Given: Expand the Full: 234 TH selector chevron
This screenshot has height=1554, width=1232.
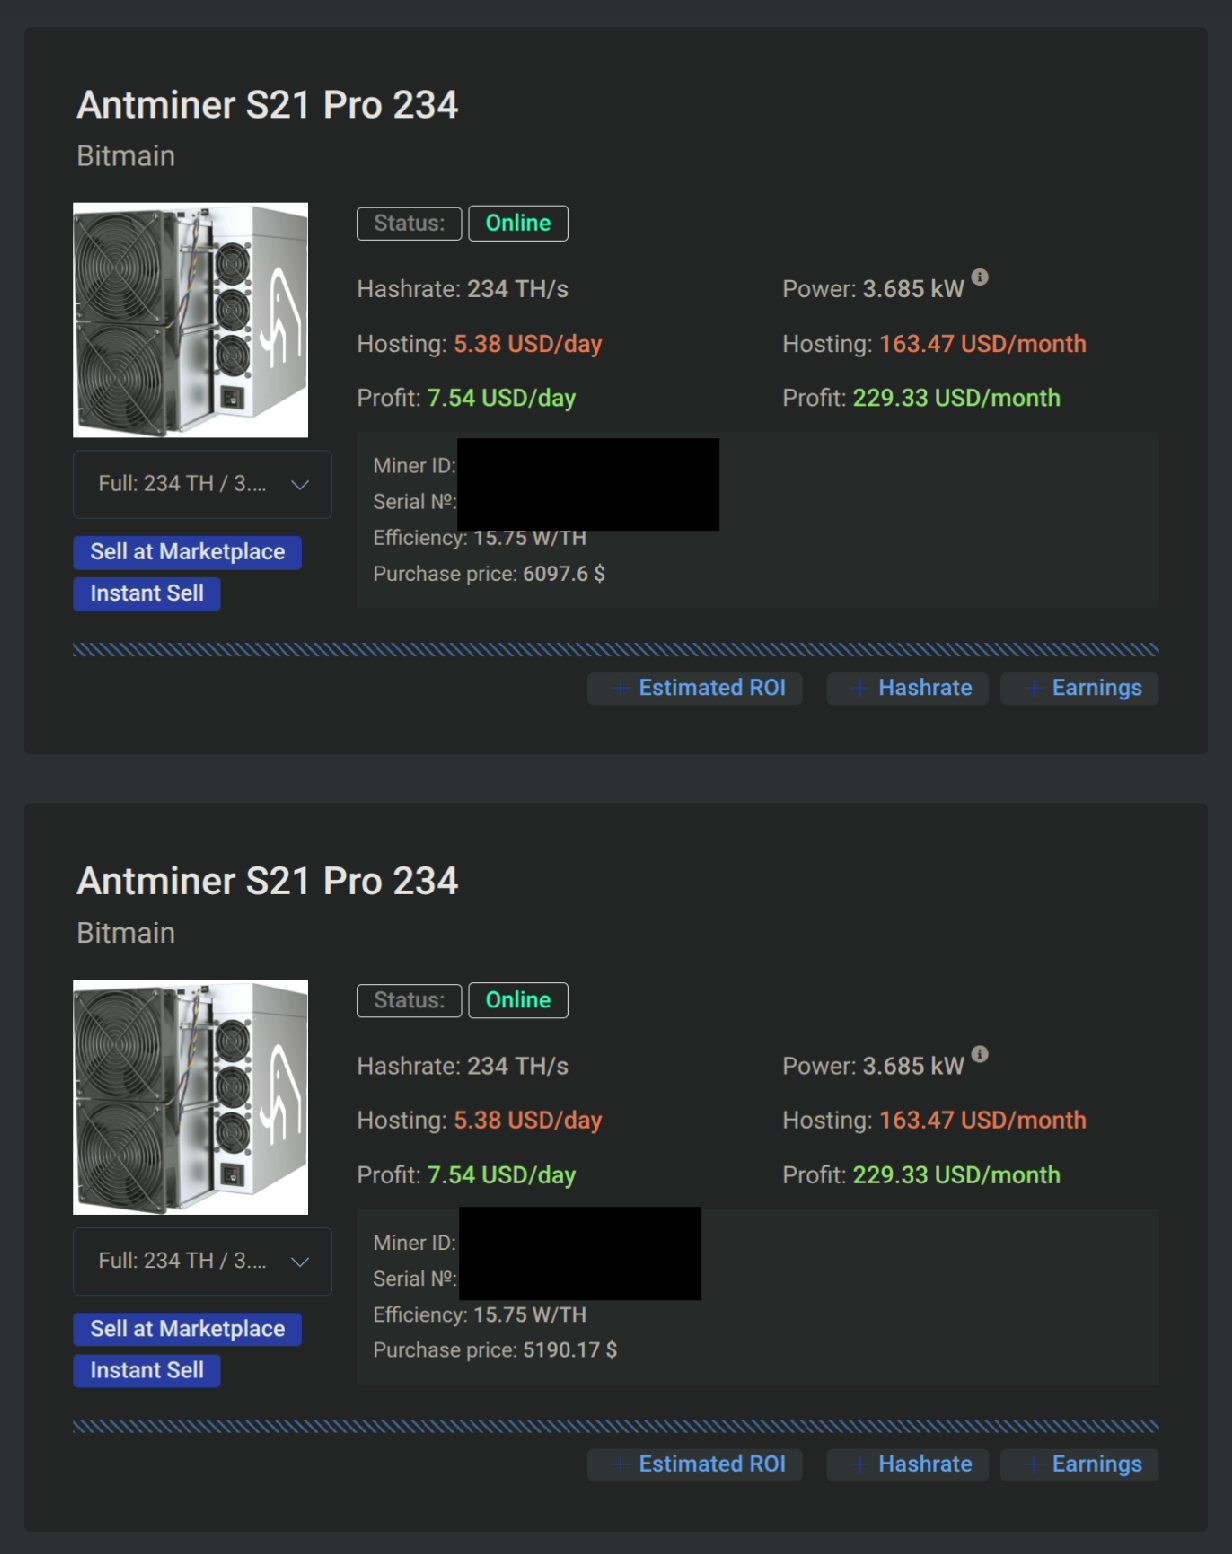Looking at the screenshot, I should pos(299,485).
